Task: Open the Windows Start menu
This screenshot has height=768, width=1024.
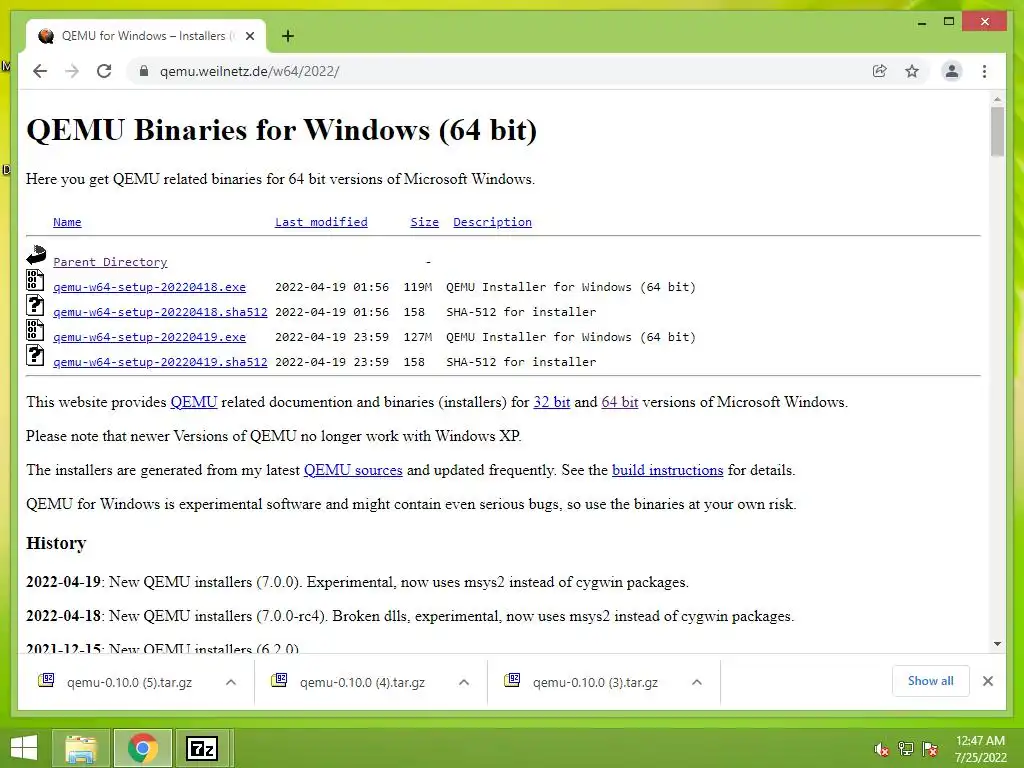Action: [24, 748]
